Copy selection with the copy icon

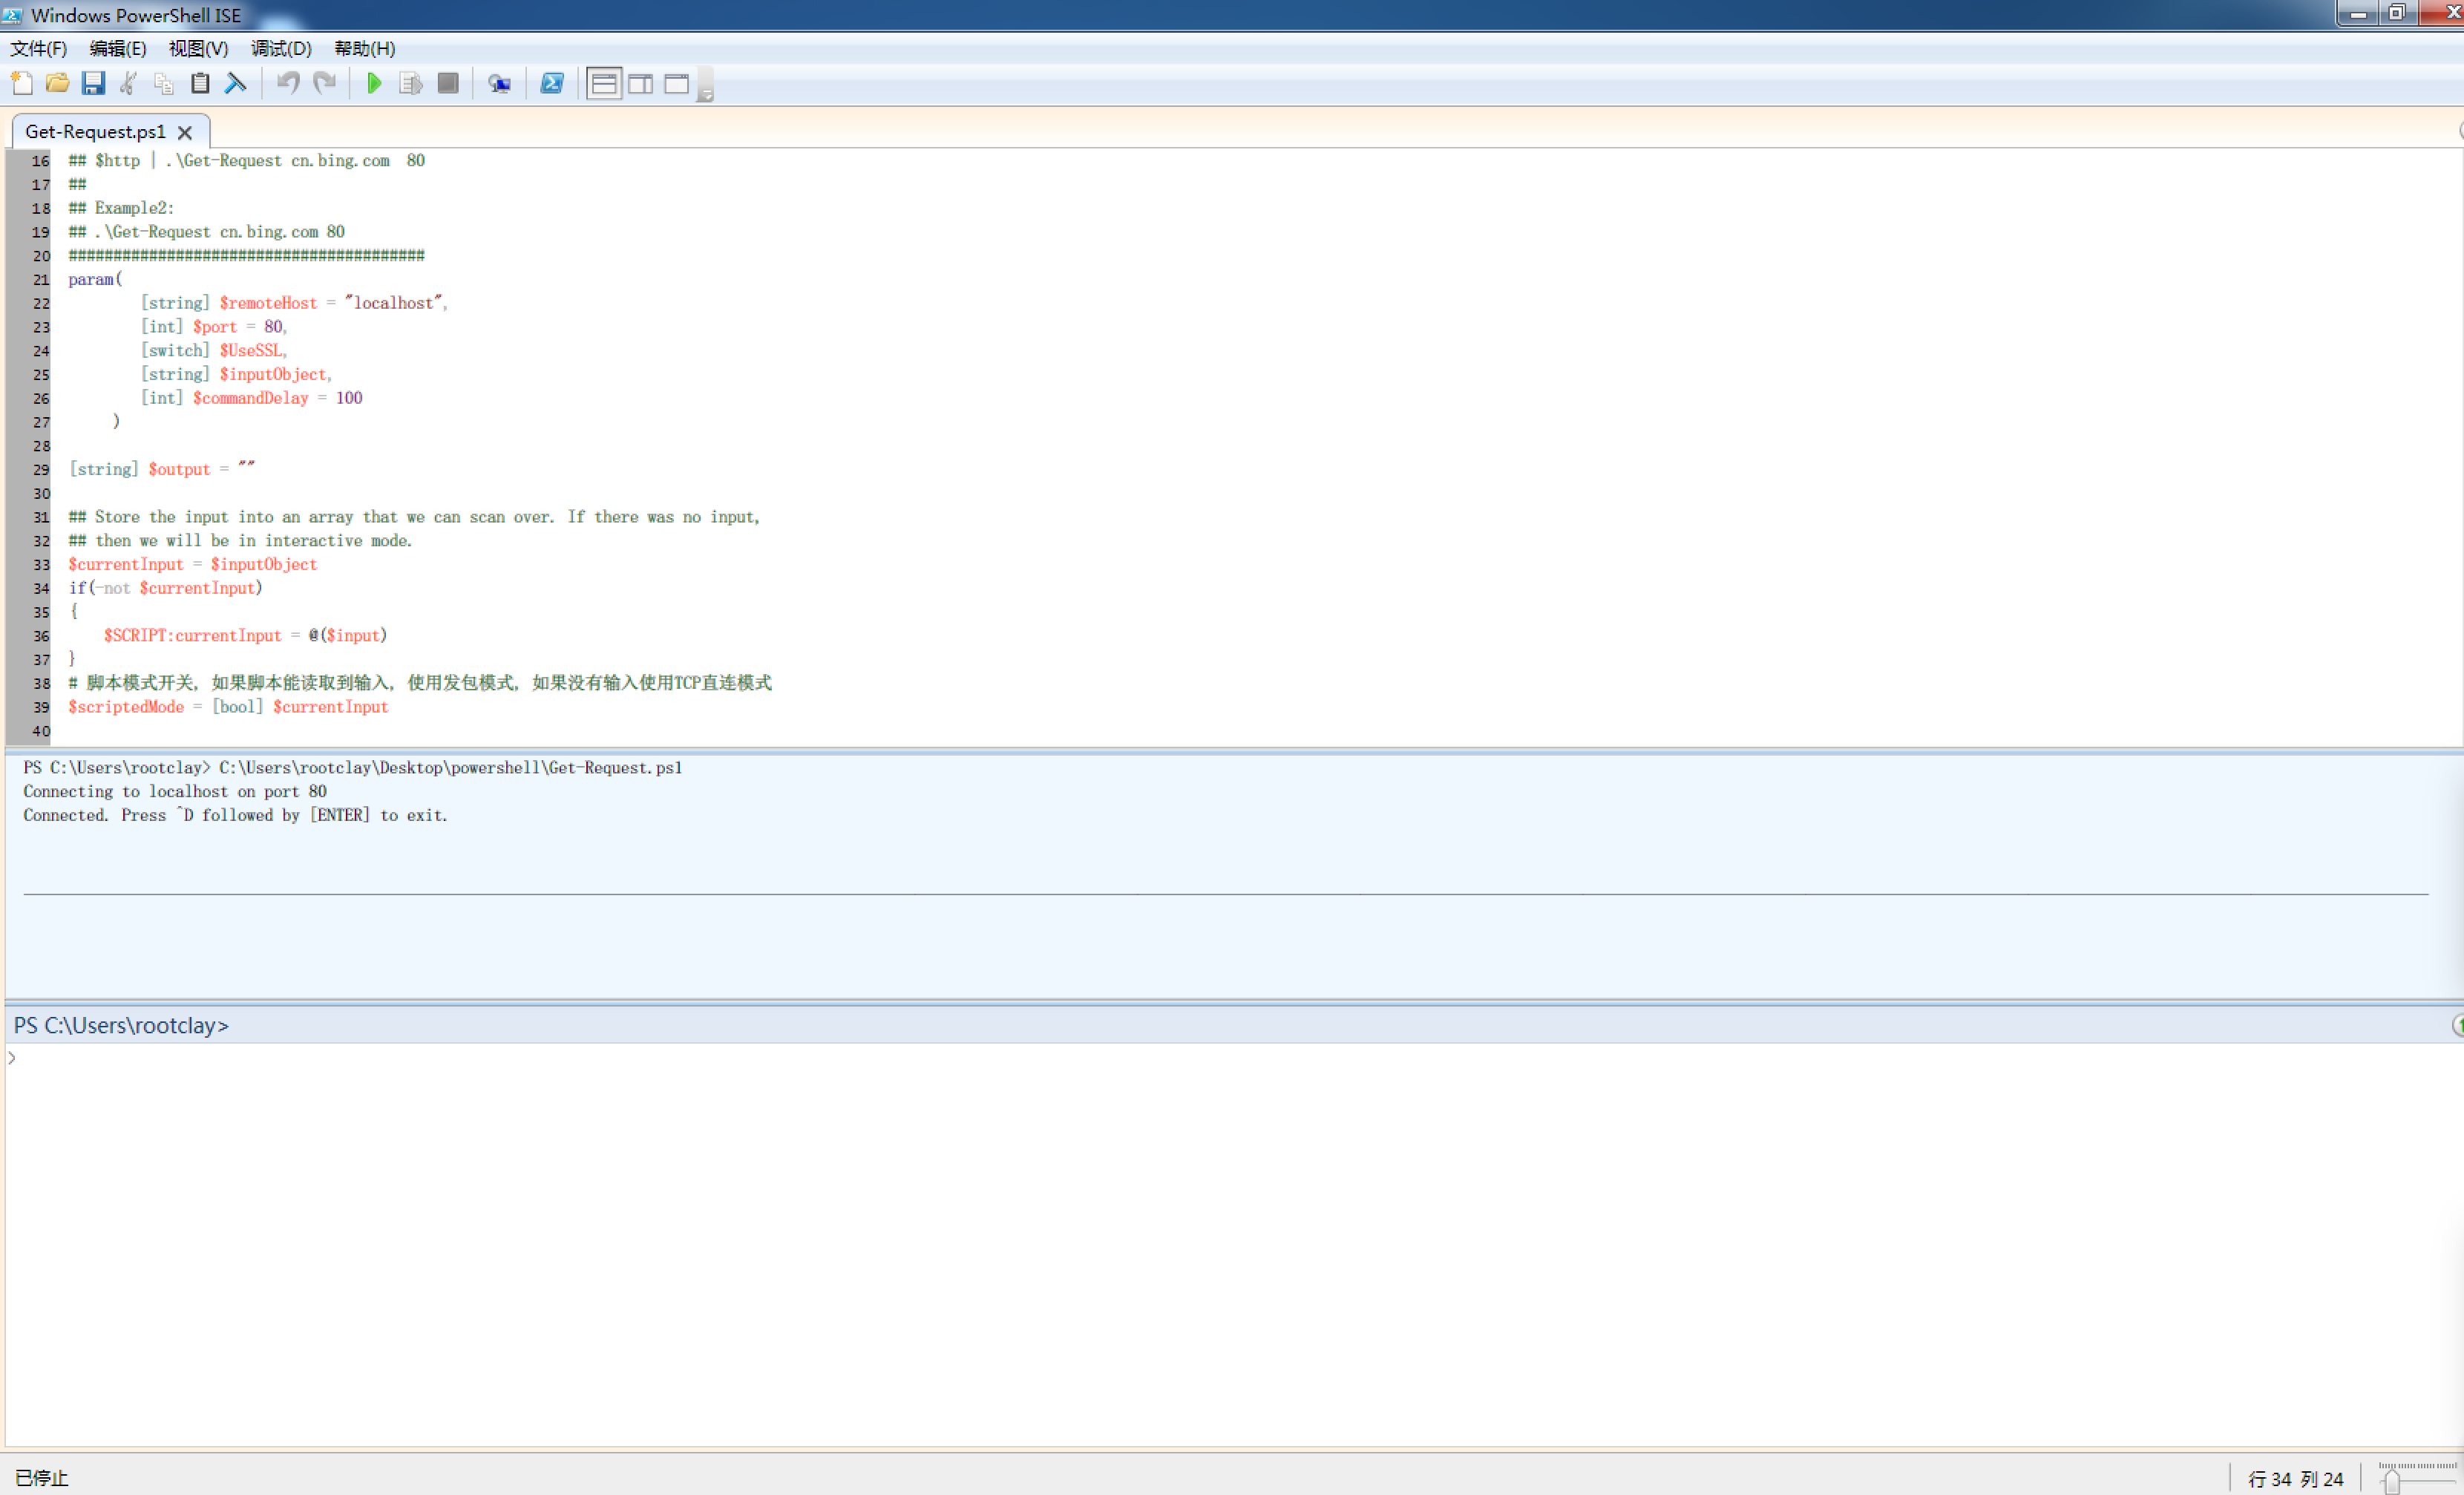pos(164,83)
